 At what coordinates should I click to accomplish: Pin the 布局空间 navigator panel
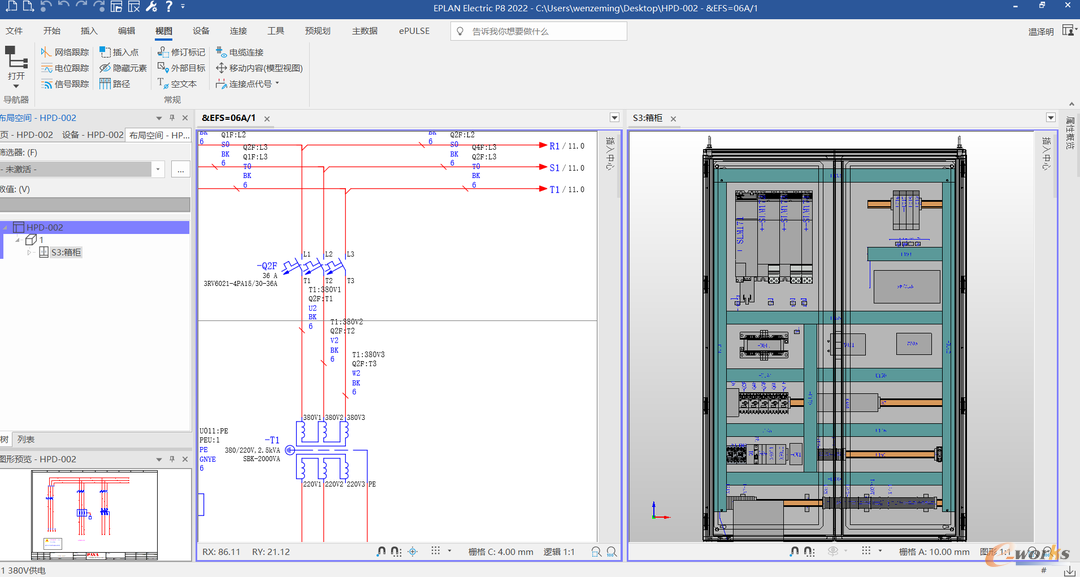172,118
